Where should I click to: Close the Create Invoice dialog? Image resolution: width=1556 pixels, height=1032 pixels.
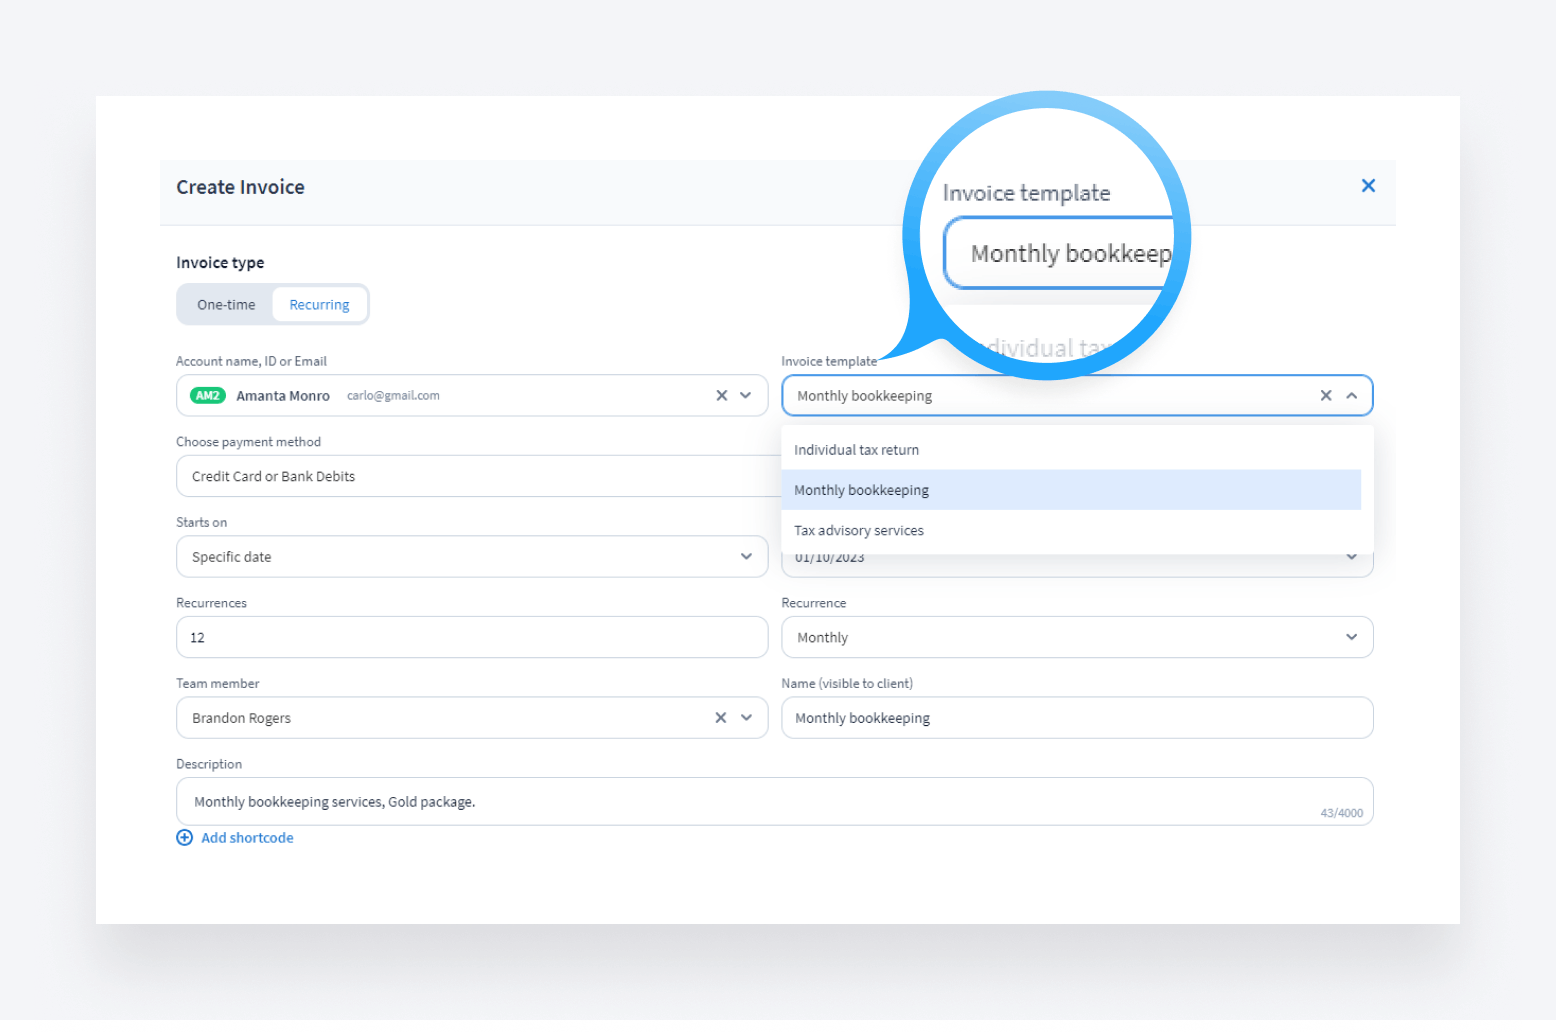pyautogui.click(x=1368, y=186)
